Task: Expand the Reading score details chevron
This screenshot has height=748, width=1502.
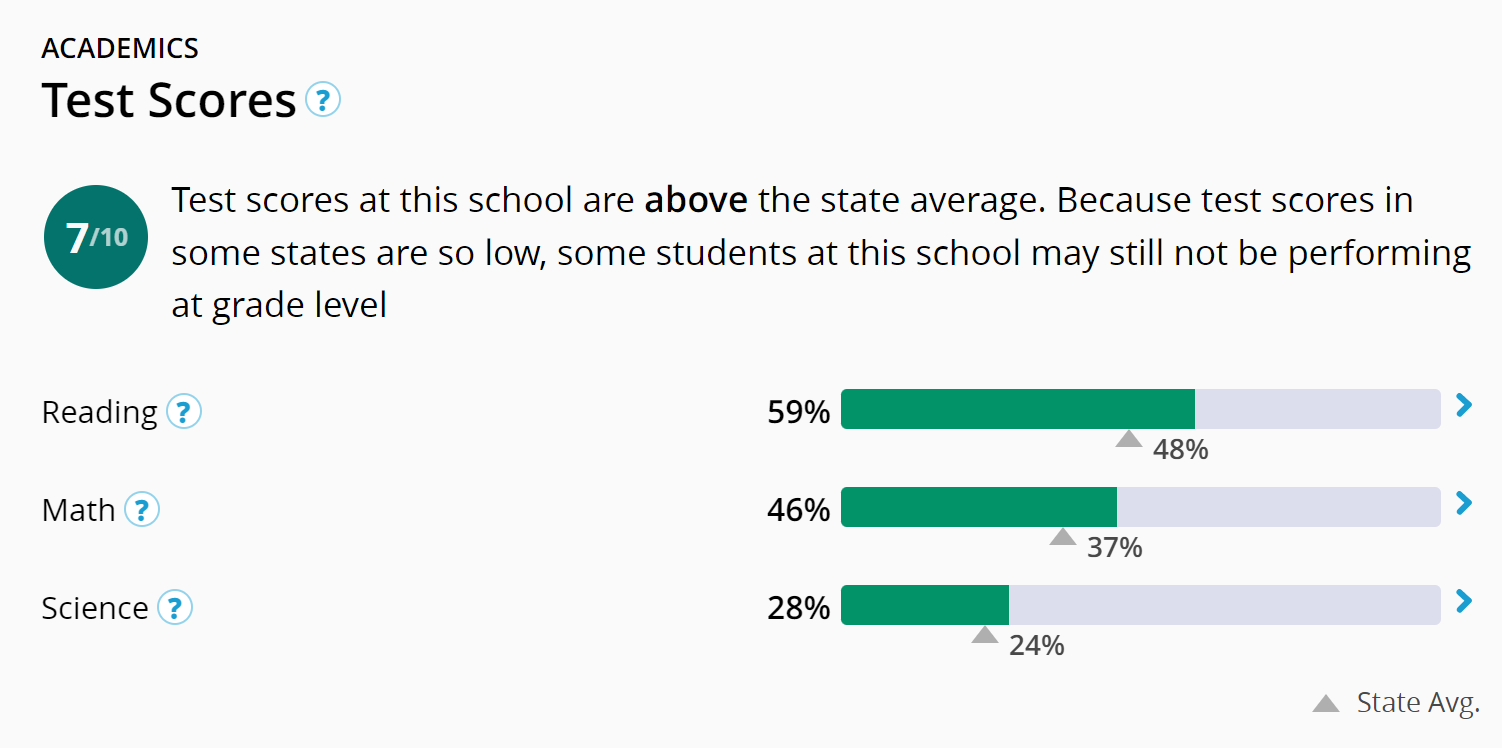Action: (x=1464, y=405)
